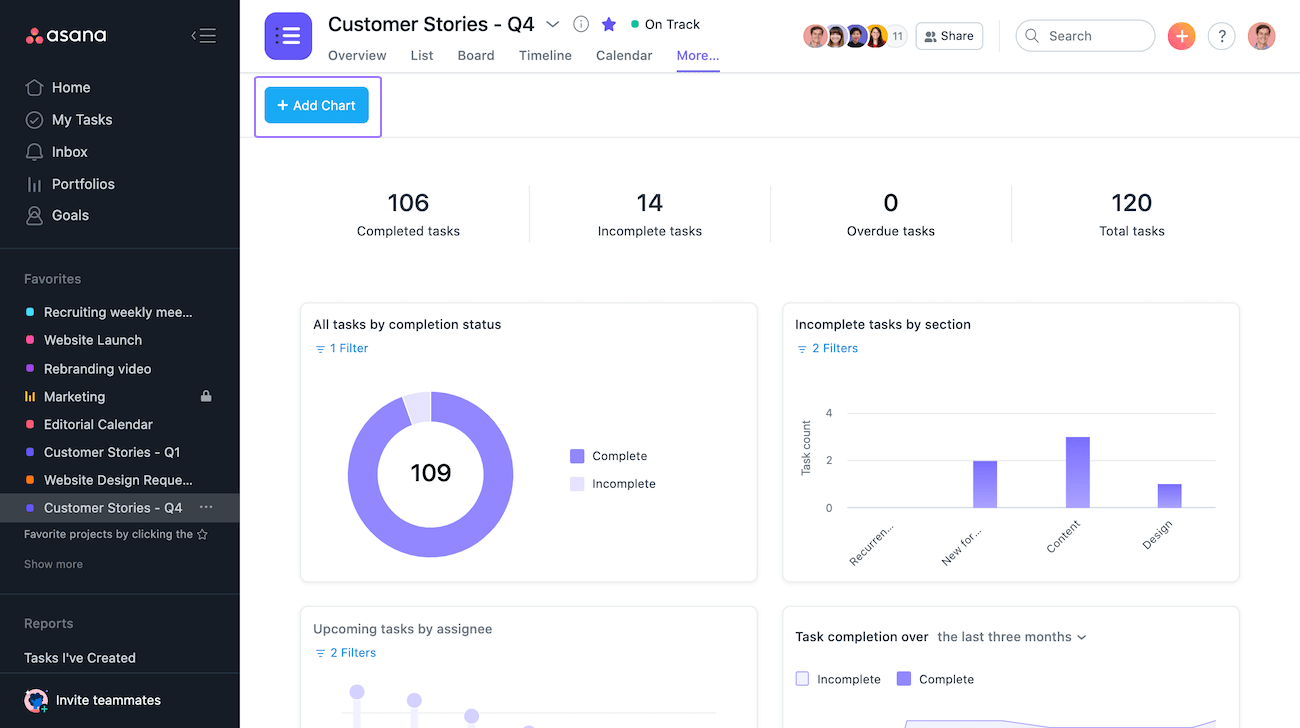
Task: Open the Board view tab
Action: click(475, 56)
